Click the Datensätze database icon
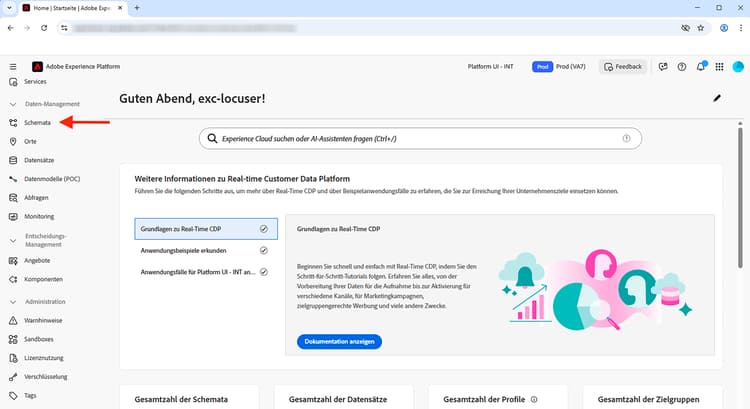This screenshot has width=750, height=409. click(x=13, y=160)
